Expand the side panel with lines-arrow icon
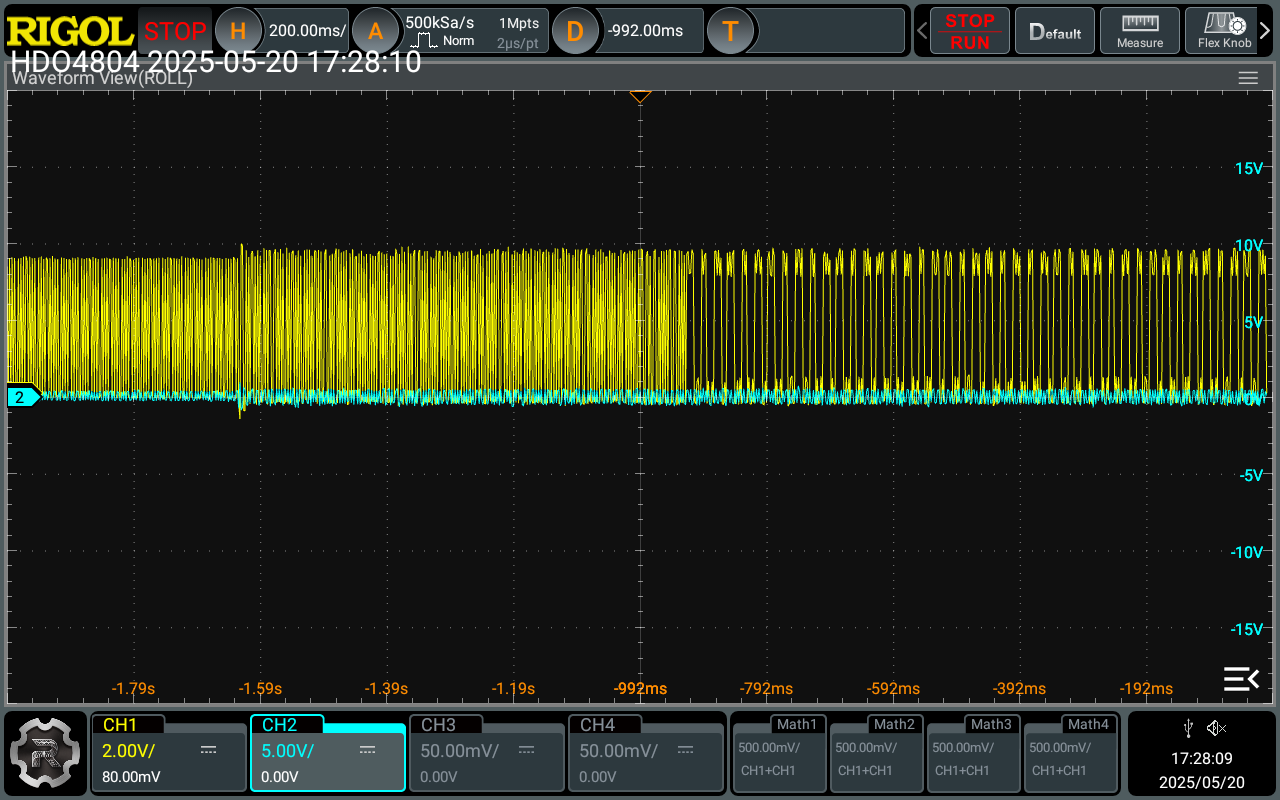This screenshot has height=800, width=1280. coord(1241,679)
